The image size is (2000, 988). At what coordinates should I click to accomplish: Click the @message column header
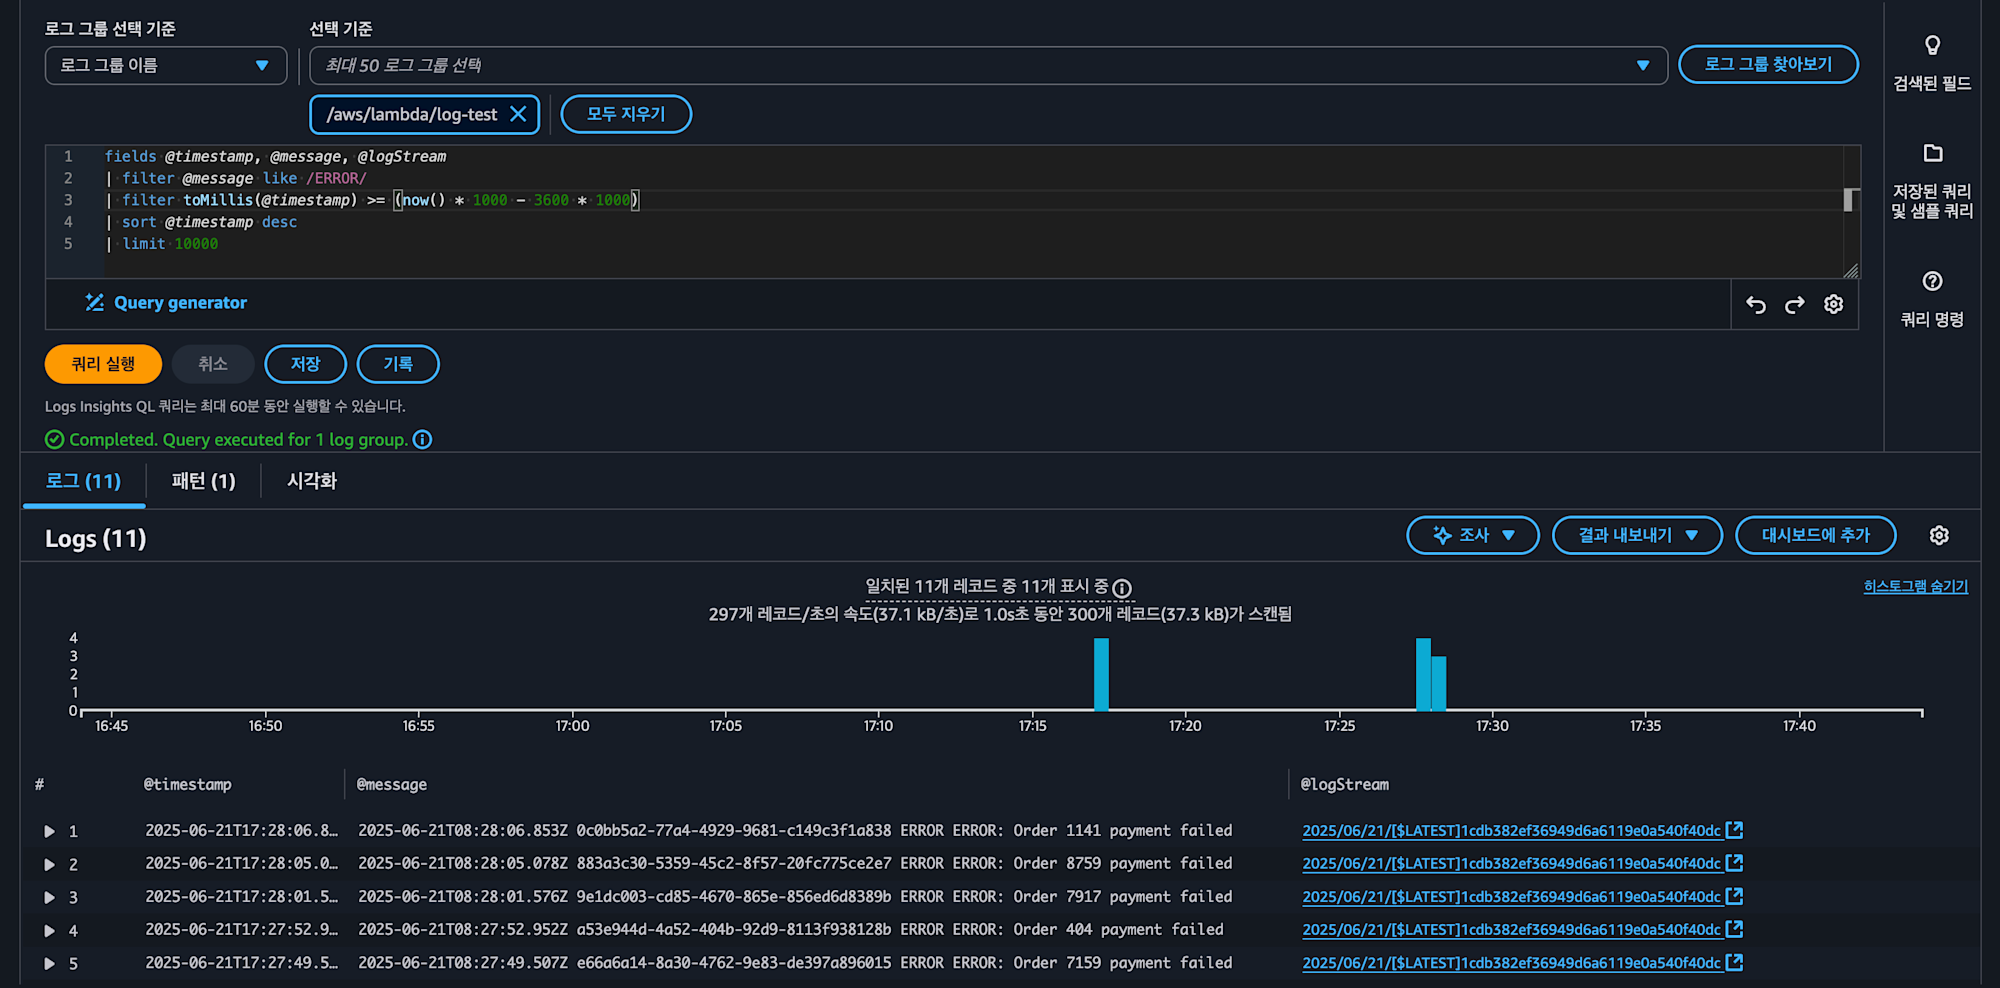392,785
